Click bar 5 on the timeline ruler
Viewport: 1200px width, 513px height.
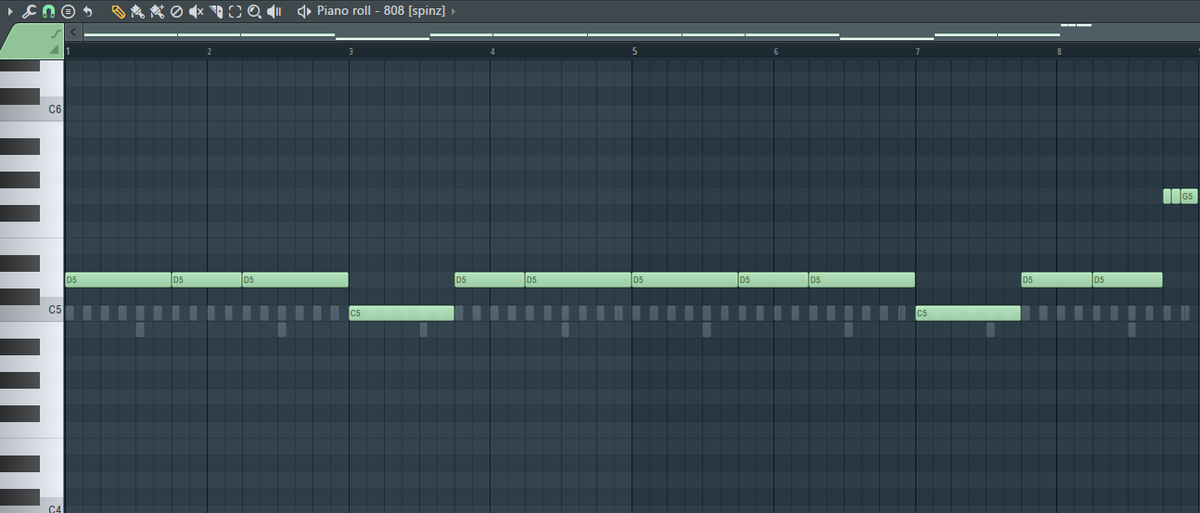pos(634,50)
